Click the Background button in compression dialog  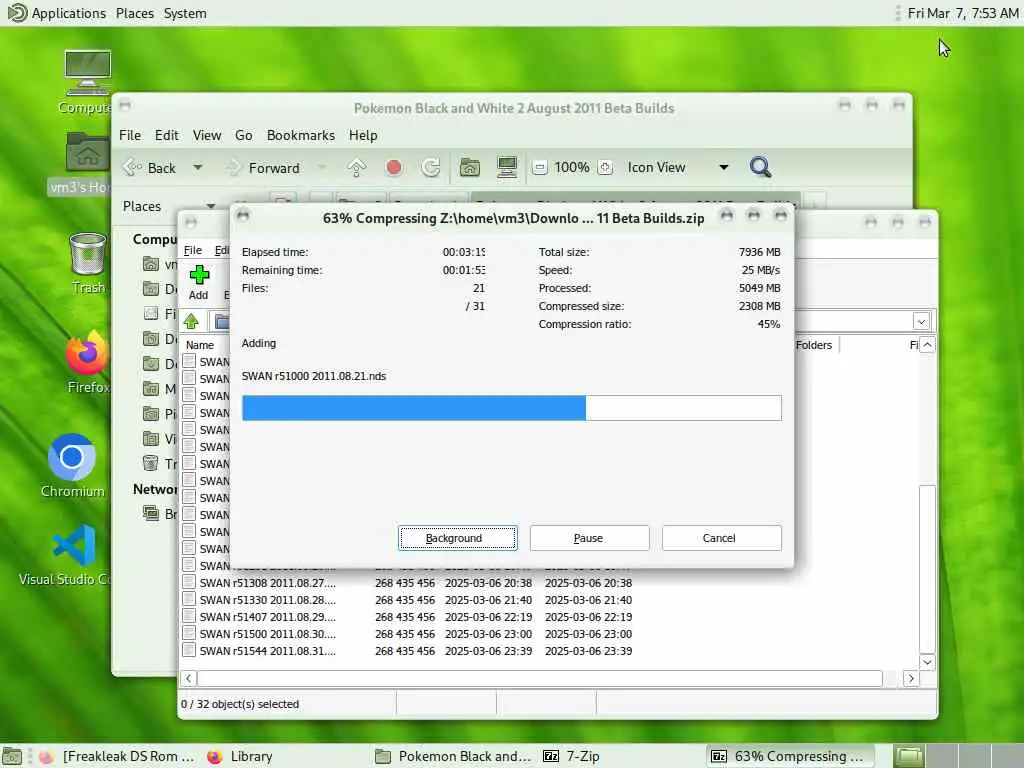tap(457, 538)
